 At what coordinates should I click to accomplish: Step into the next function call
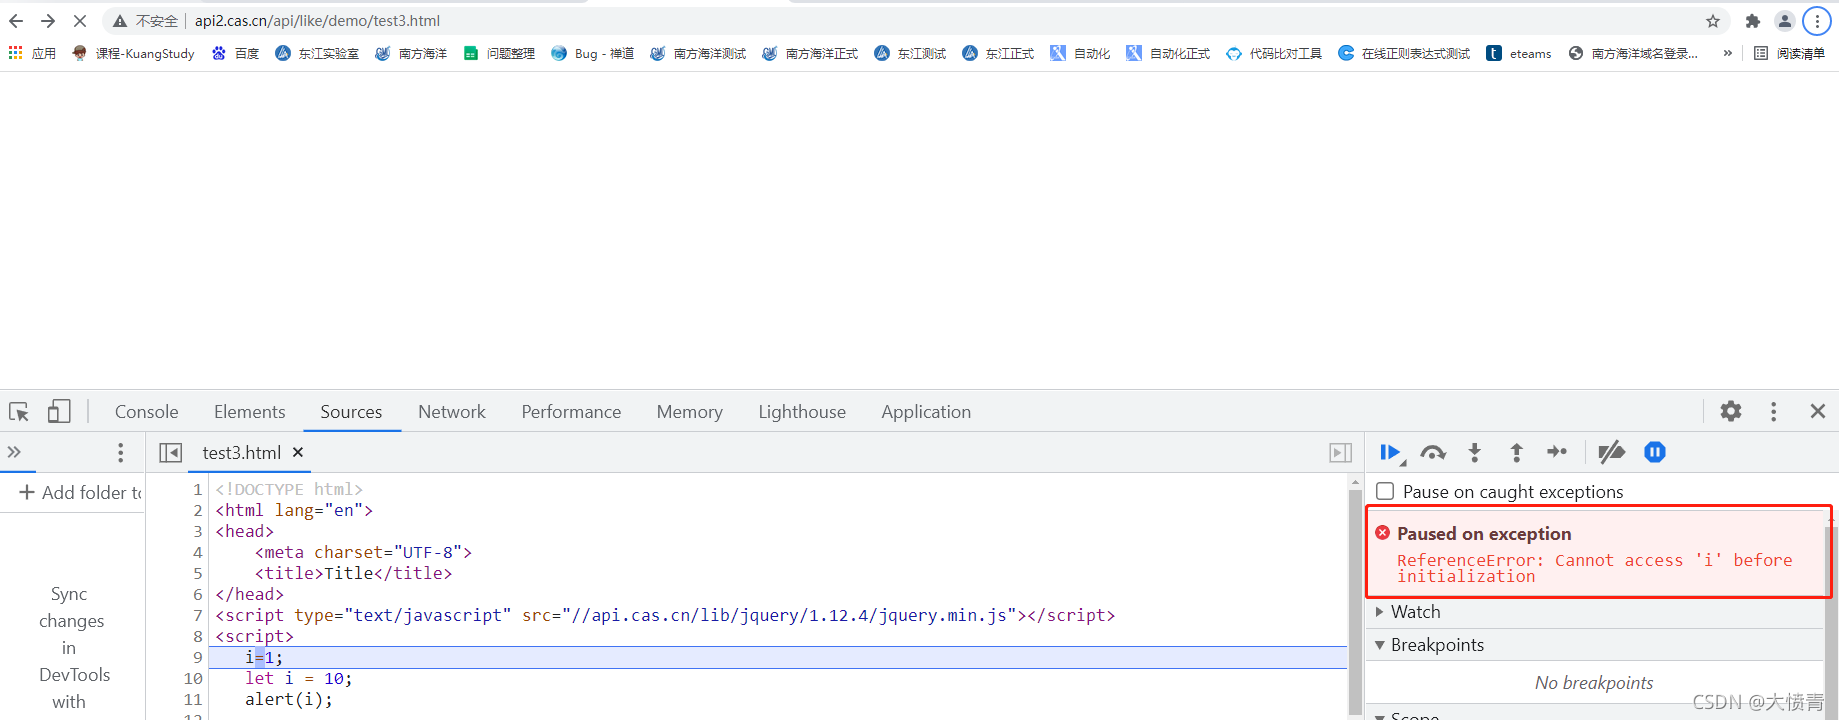(1474, 452)
